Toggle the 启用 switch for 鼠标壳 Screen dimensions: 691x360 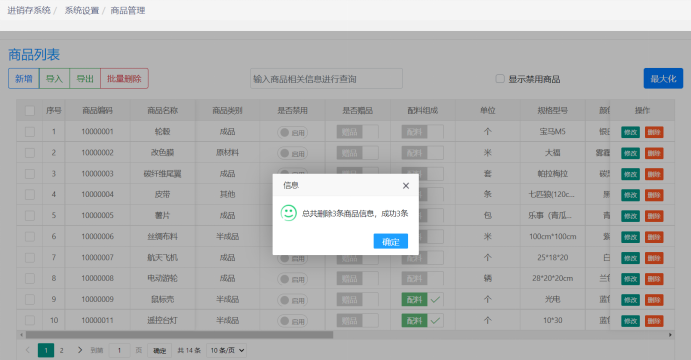(293, 300)
